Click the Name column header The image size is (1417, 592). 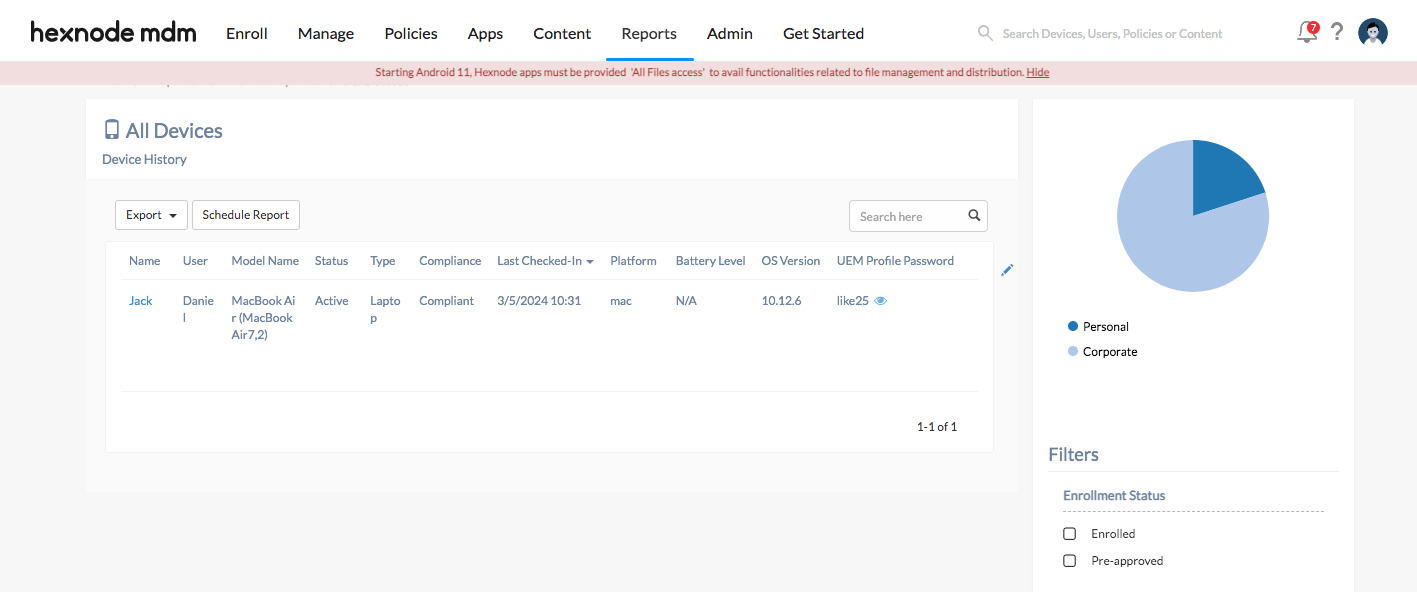click(144, 261)
